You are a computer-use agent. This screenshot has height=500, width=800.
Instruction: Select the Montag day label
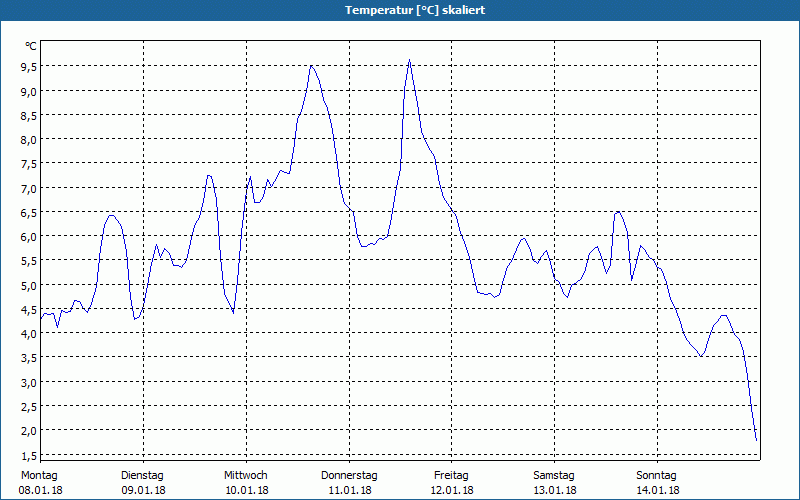(40, 475)
